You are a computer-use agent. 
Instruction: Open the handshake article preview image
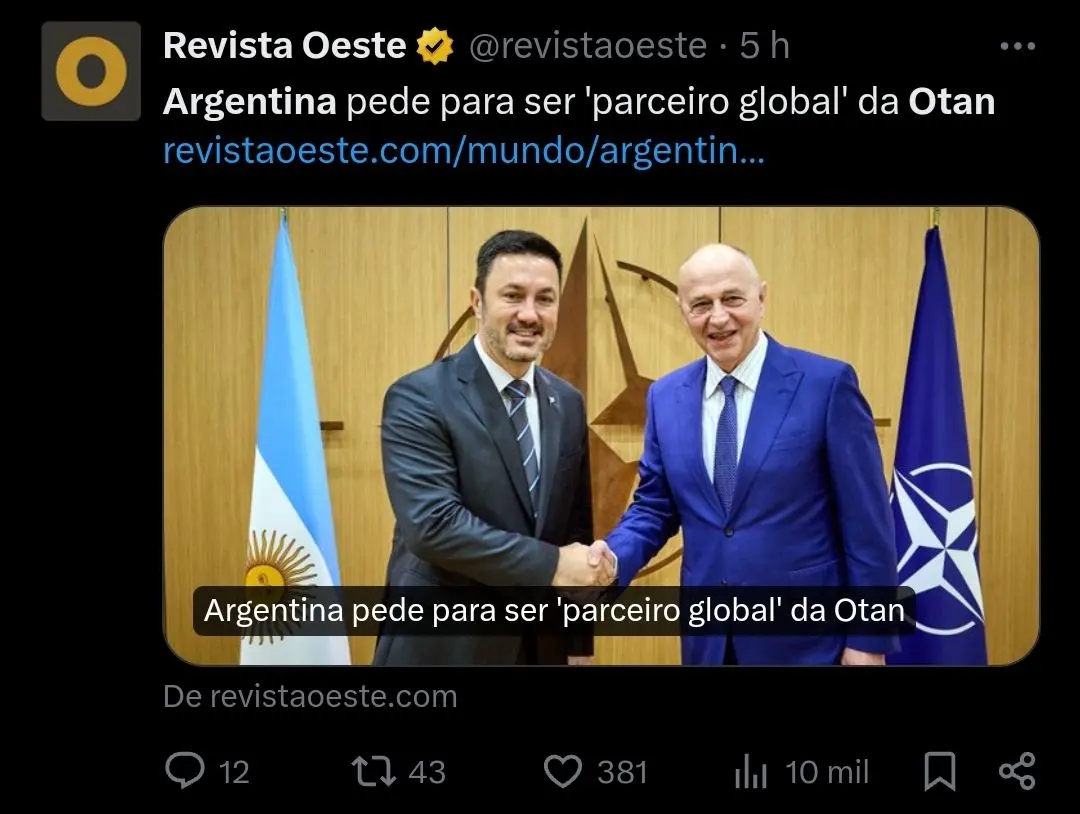tap(601, 435)
